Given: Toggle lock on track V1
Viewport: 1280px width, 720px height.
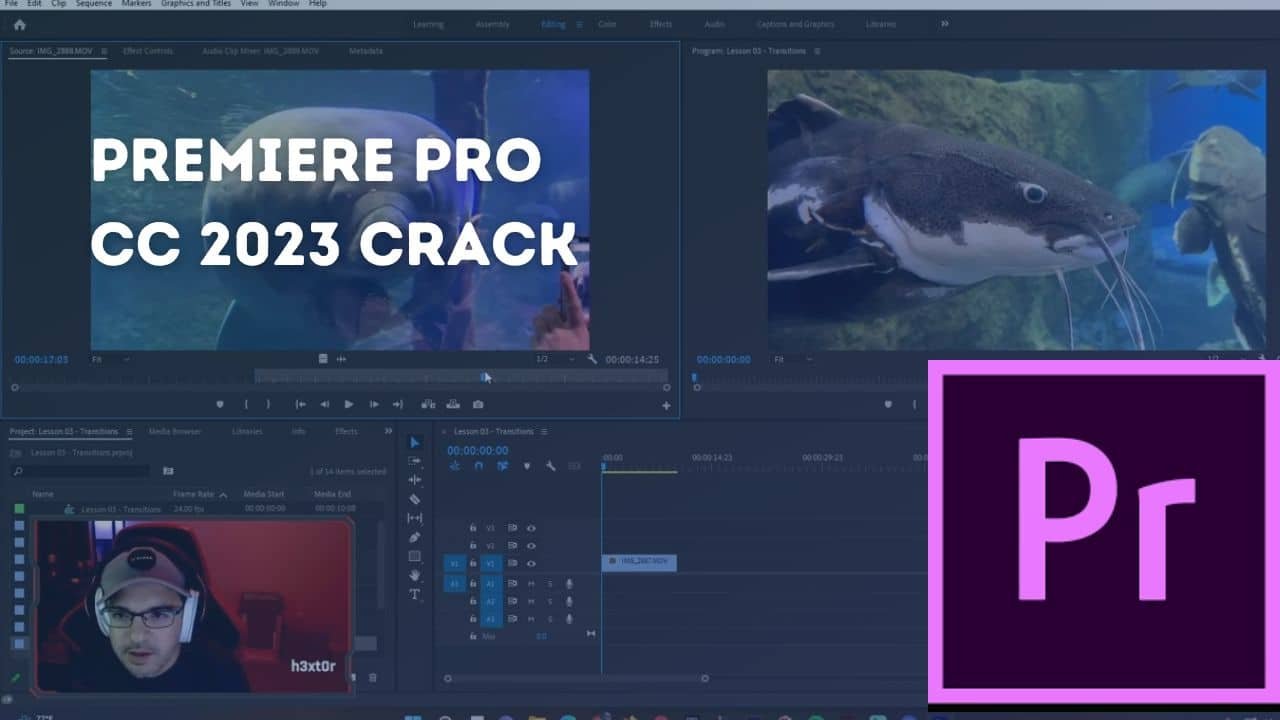Looking at the screenshot, I should pyautogui.click(x=473, y=563).
